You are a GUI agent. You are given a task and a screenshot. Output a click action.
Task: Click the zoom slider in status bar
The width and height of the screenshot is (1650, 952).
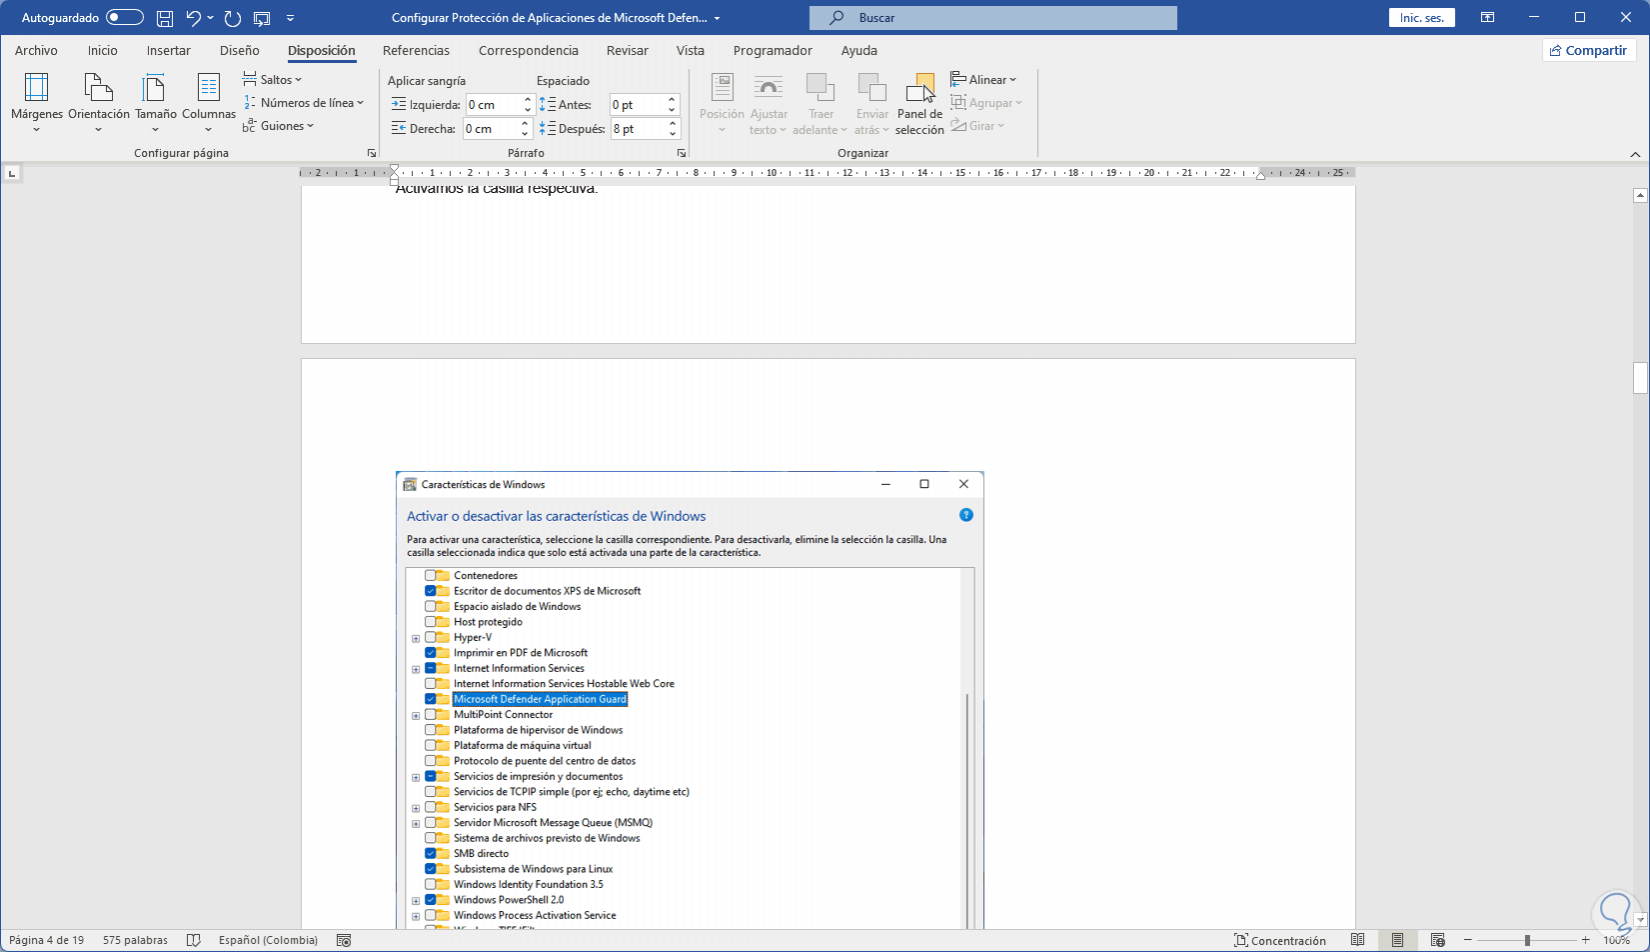[x=1526, y=940]
